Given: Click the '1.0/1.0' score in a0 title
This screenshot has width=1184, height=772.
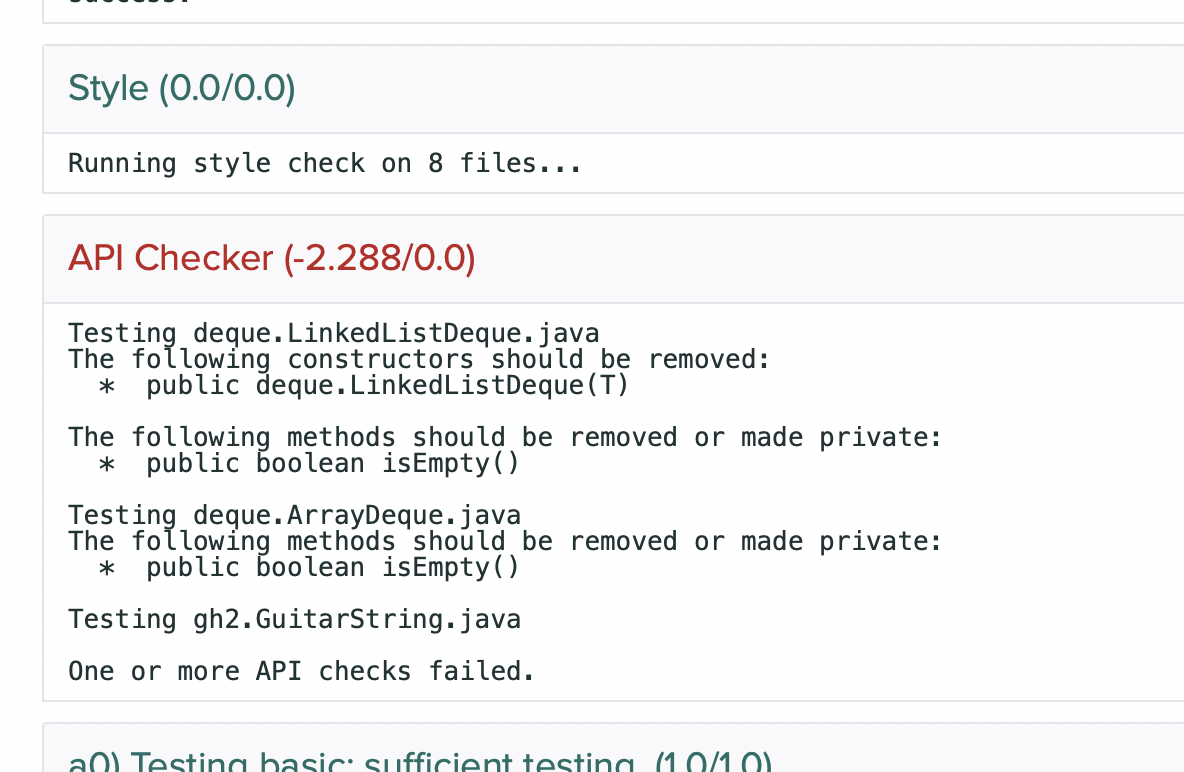Looking at the screenshot, I should click(x=713, y=762).
